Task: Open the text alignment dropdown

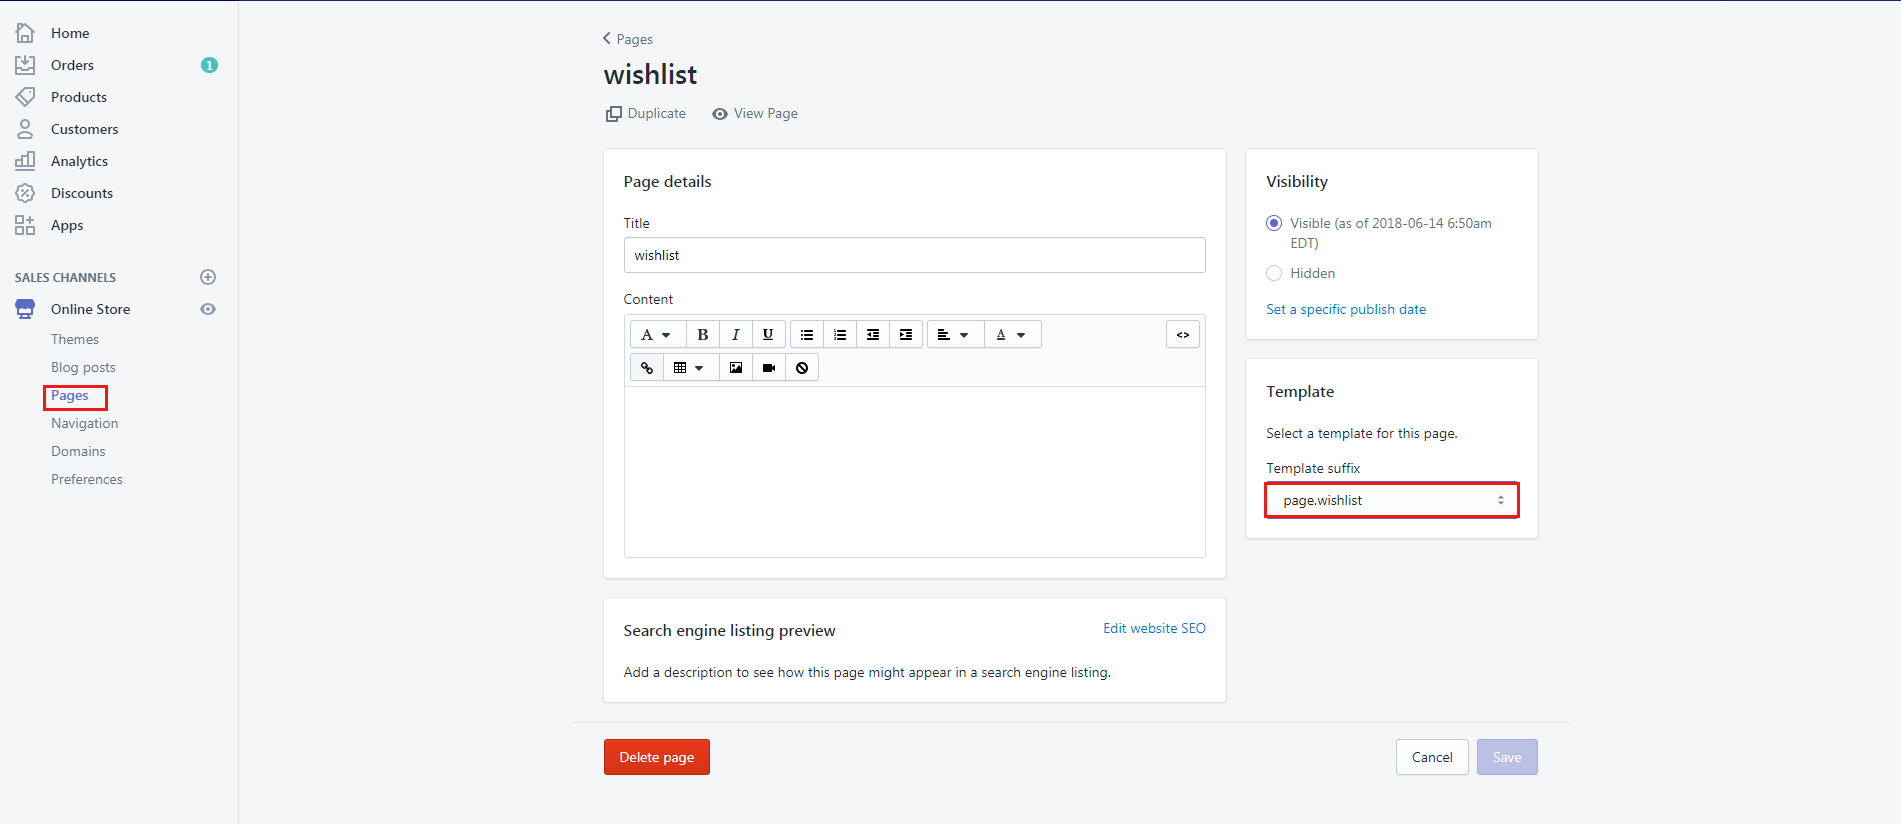Action: [x=953, y=335]
